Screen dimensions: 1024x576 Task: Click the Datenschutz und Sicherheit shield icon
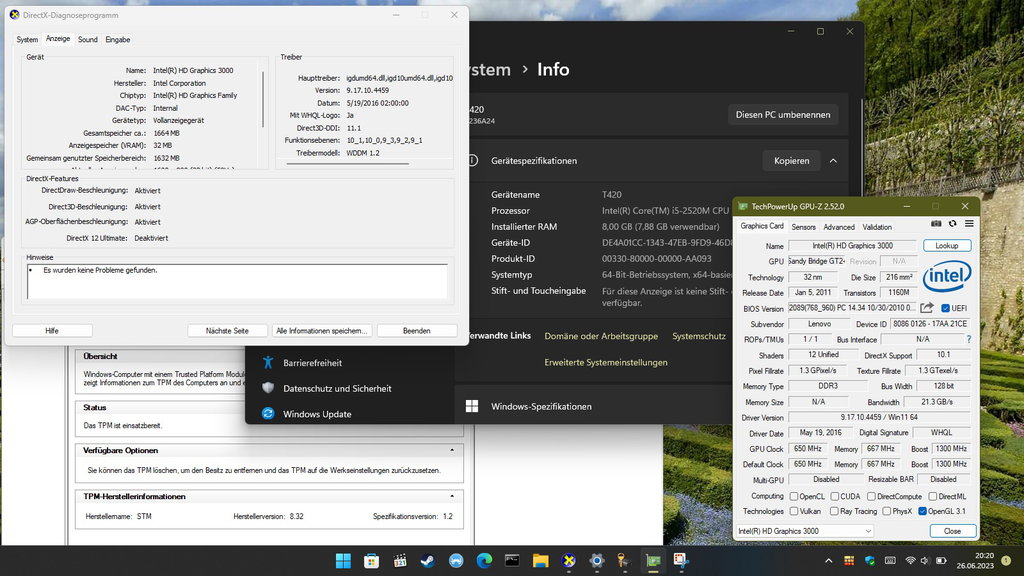266,388
